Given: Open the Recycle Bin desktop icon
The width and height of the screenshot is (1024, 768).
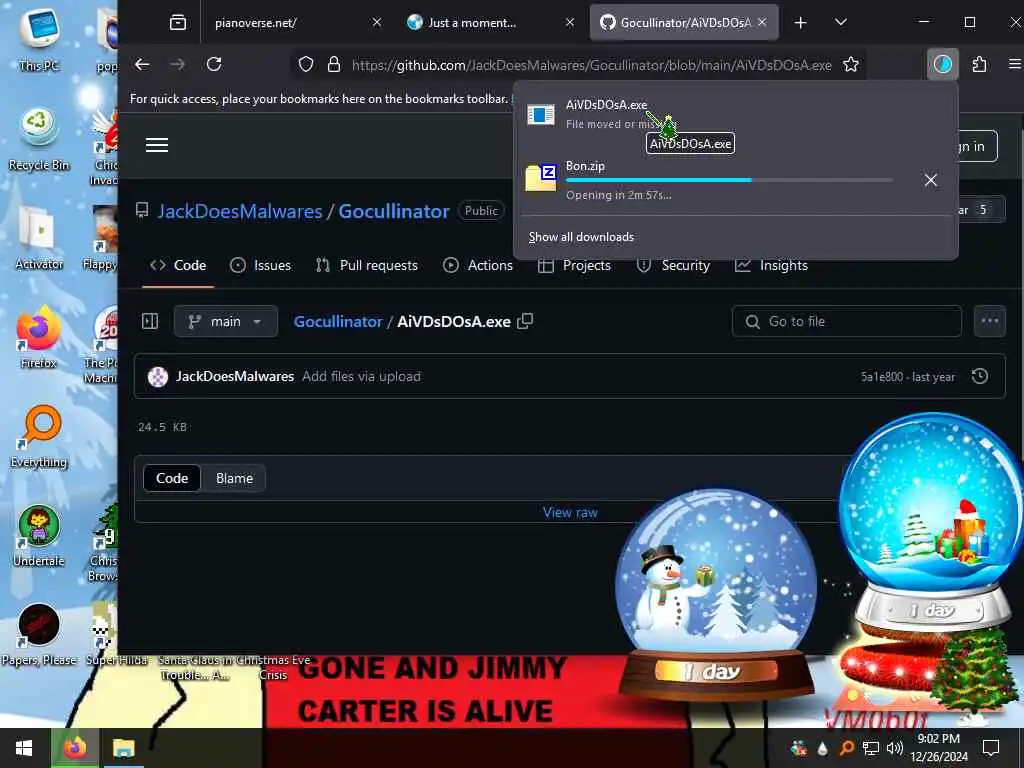Looking at the screenshot, I should click(39, 138).
